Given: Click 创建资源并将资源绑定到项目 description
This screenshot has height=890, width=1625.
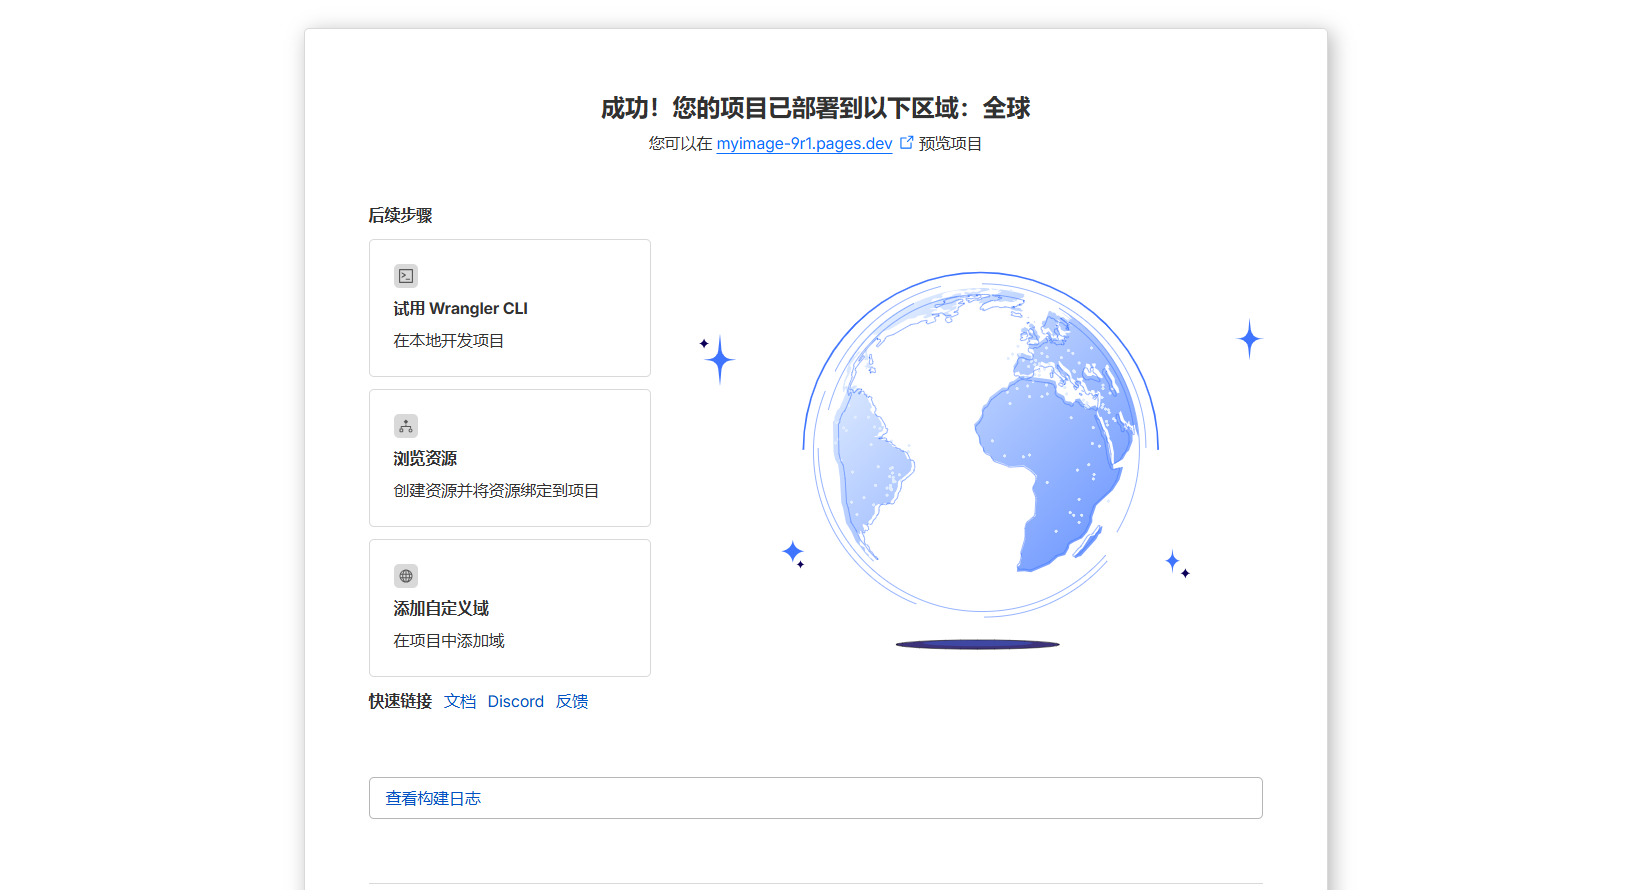Looking at the screenshot, I should coord(496,491).
